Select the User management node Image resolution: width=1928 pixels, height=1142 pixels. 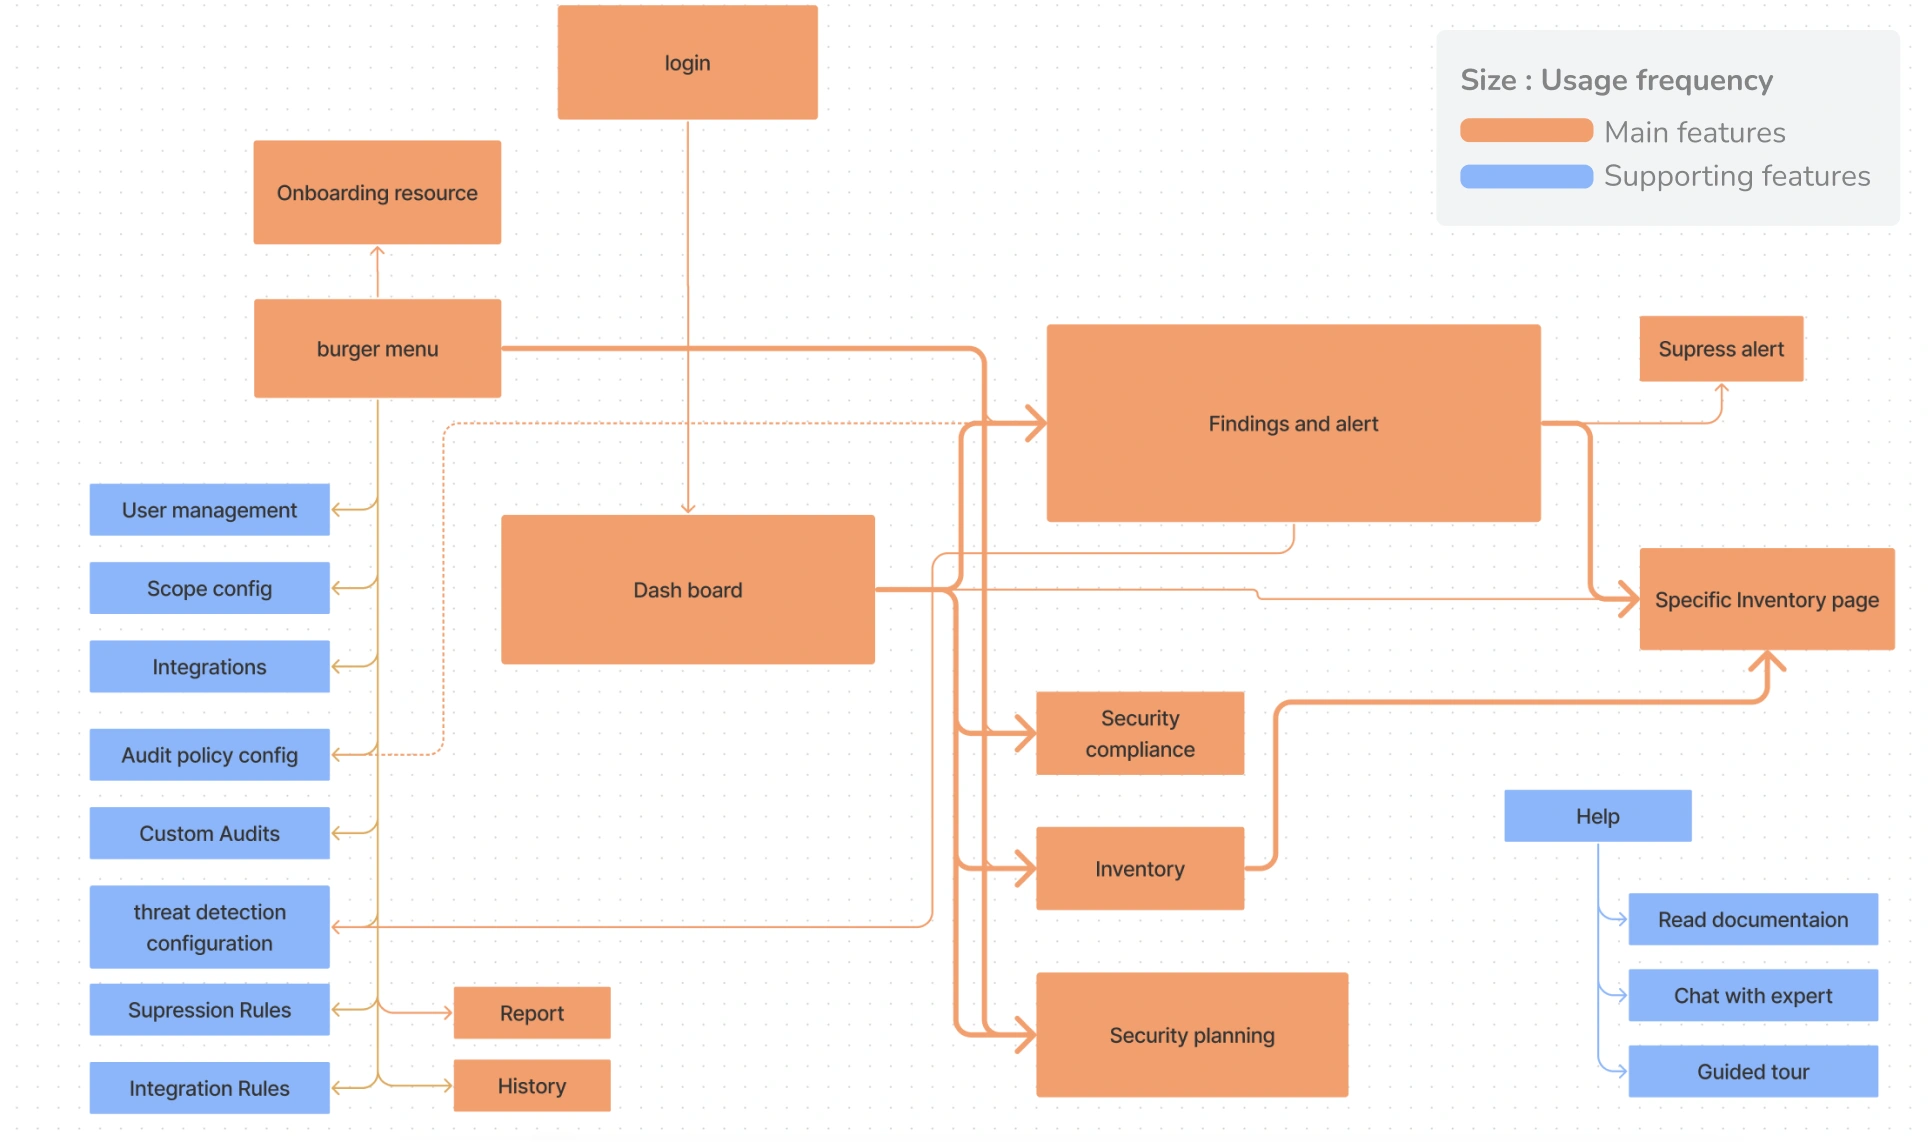click(209, 509)
